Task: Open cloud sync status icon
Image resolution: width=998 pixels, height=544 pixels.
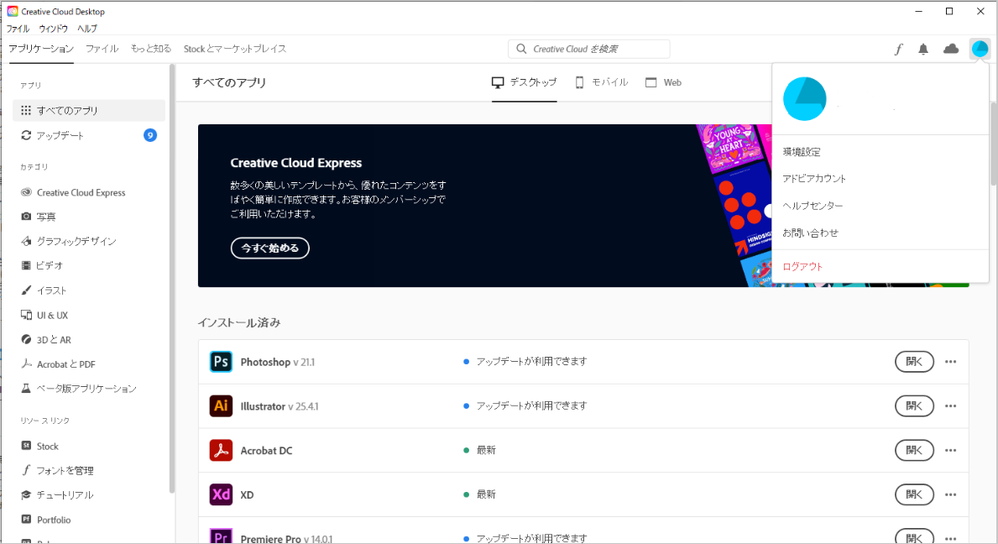Action: point(951,49)
